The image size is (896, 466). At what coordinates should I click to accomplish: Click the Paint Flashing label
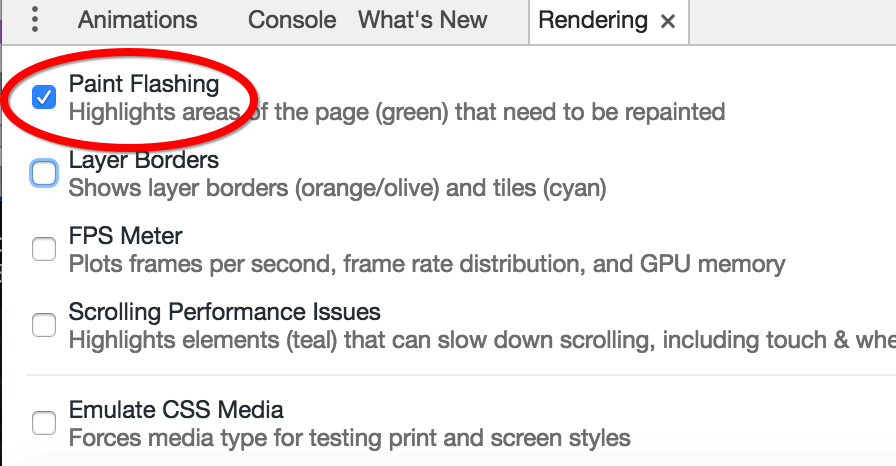pyautogui.click(x=144, y=84)
